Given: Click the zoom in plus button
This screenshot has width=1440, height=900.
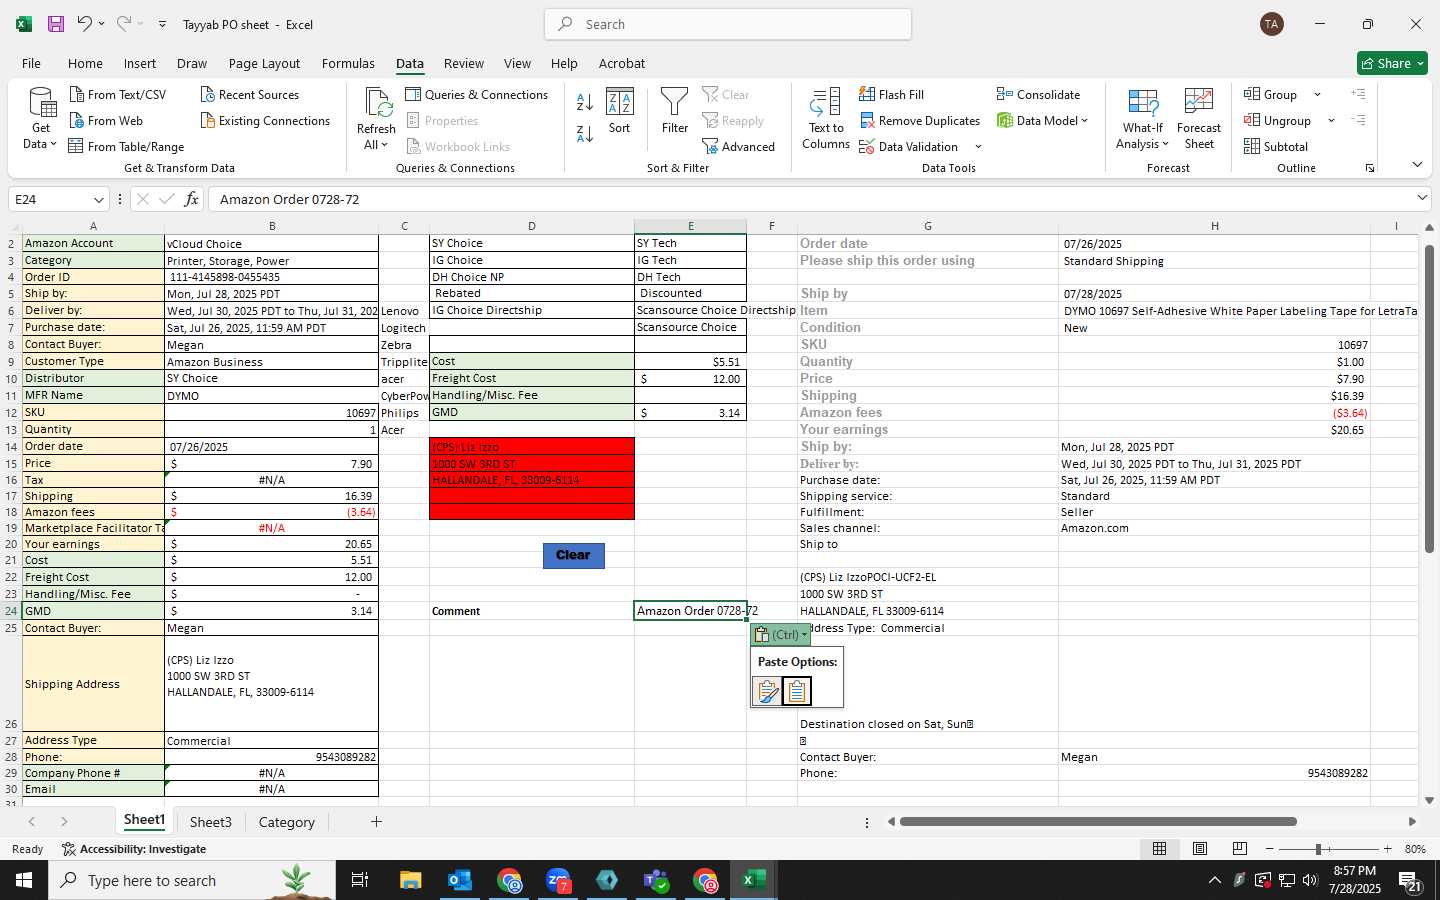Looking at the screenshot, I should pos(1387,849).
